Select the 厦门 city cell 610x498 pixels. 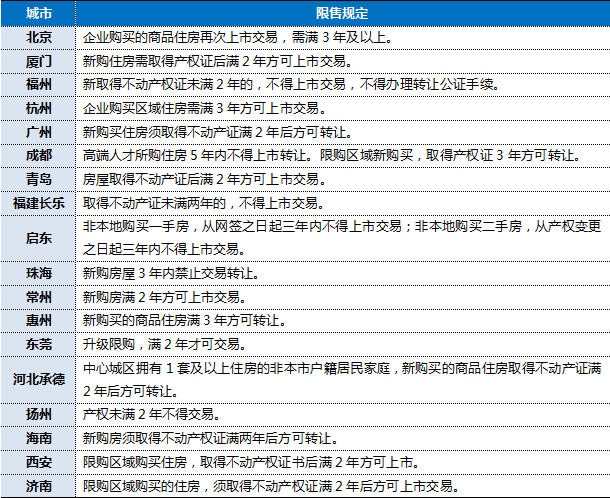pyautogui.click(x=39, y=61)
